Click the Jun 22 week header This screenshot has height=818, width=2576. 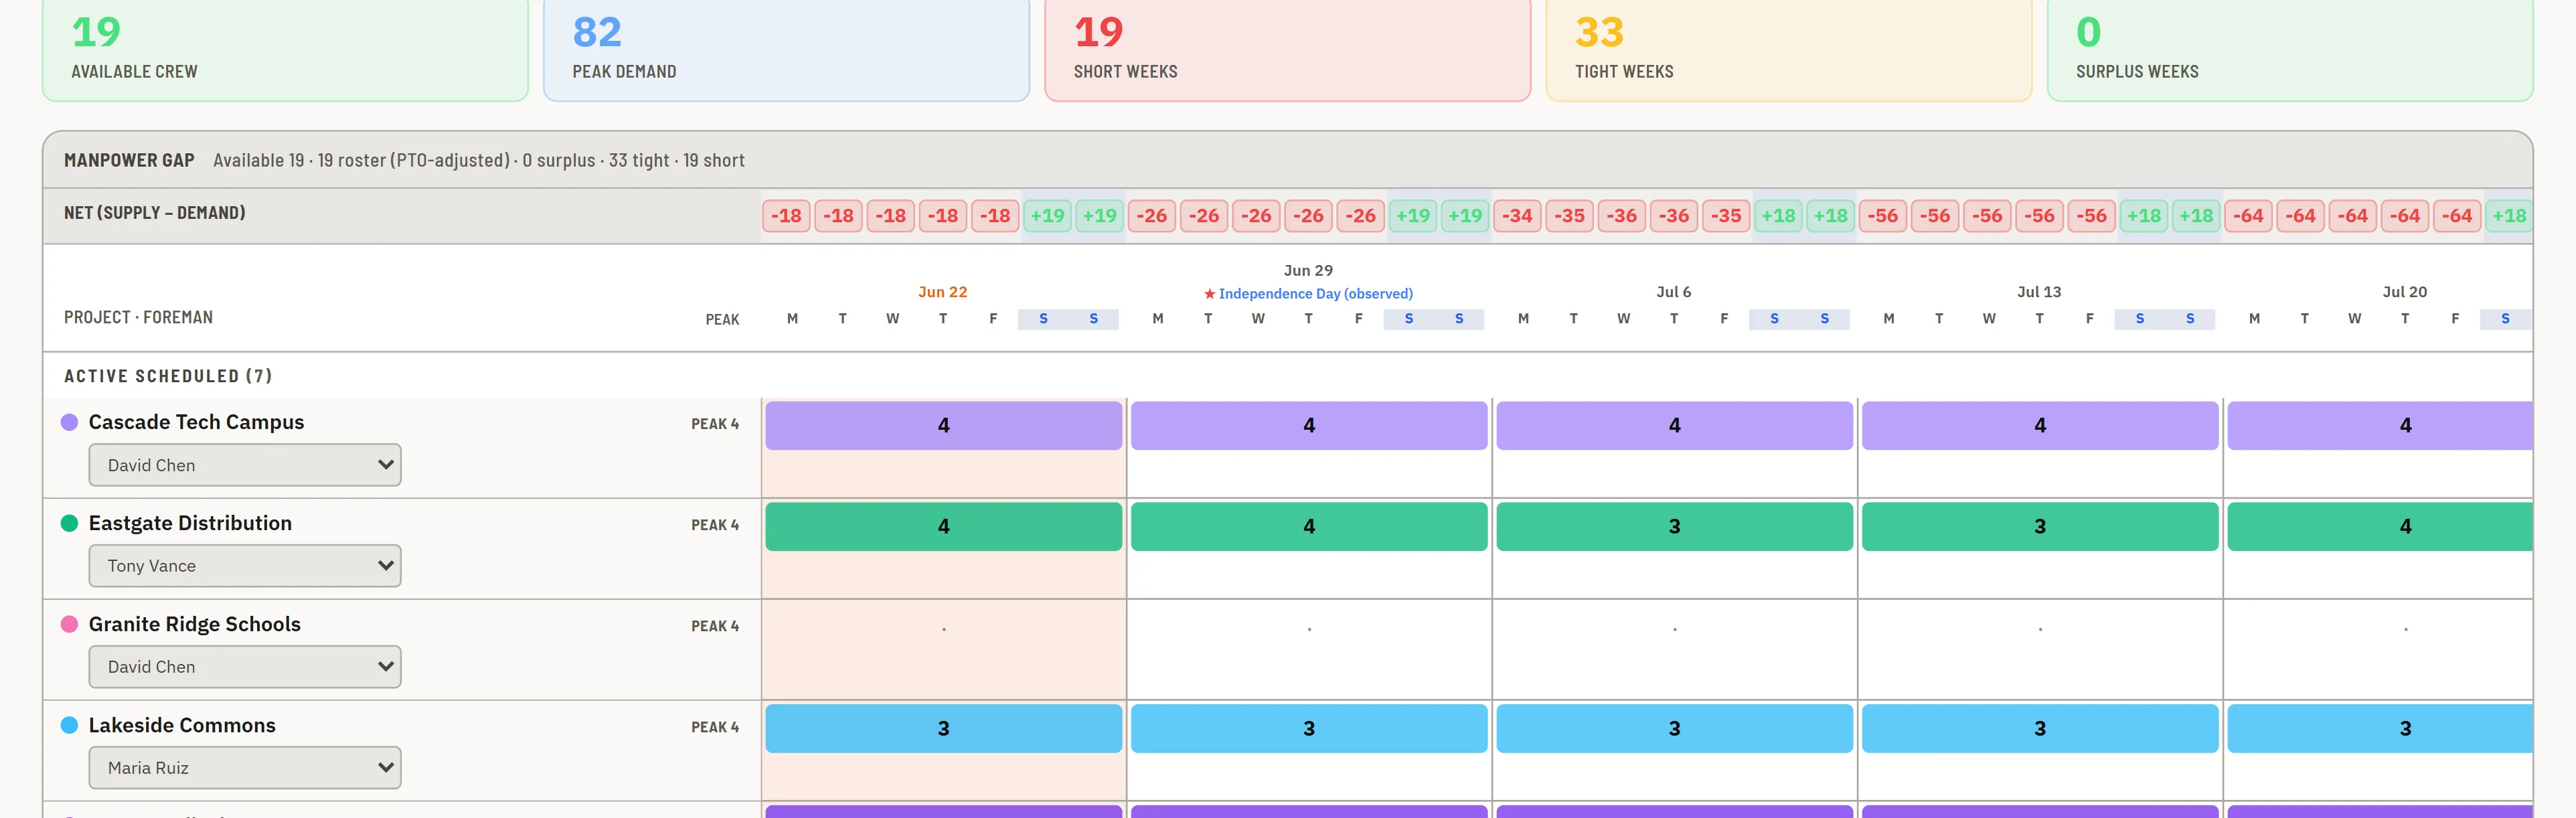pyautogui.click(x=943, y=292)
